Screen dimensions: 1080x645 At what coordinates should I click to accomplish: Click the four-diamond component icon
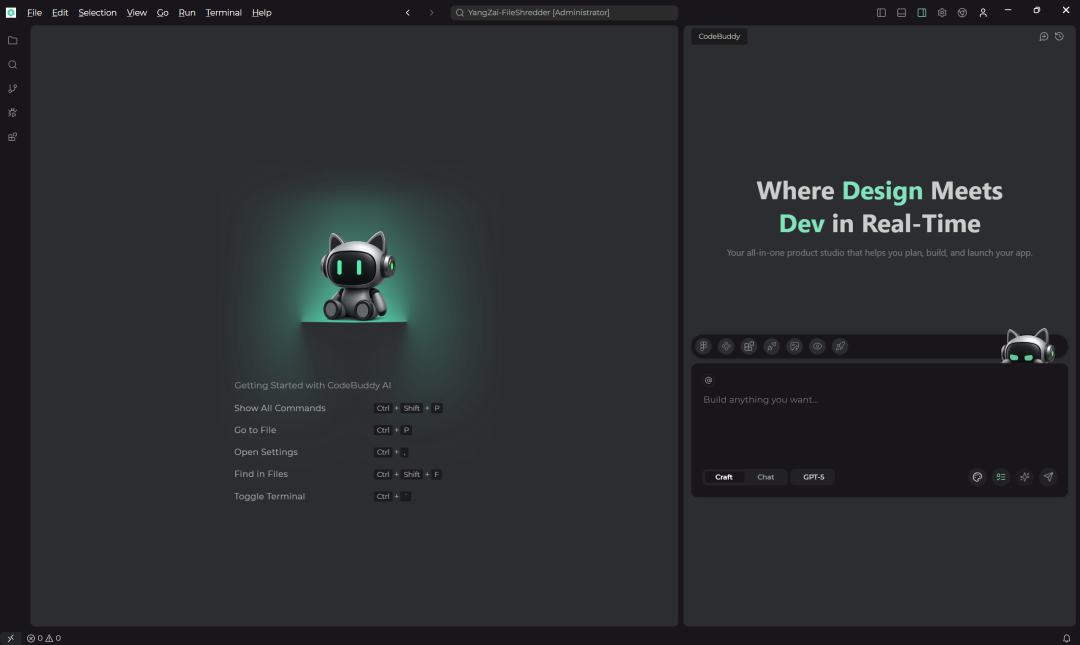coord(726,347)
